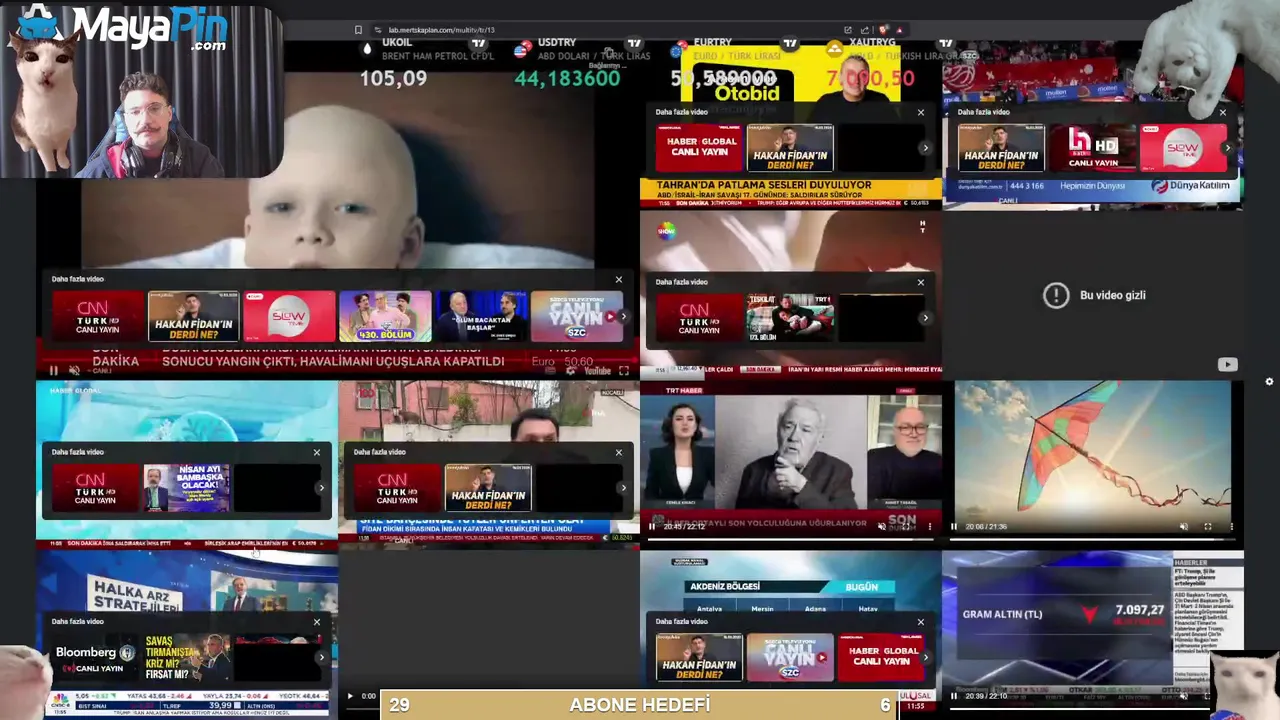
Task: Enter fullscreen on large top-left video
Action: (623, 370)
